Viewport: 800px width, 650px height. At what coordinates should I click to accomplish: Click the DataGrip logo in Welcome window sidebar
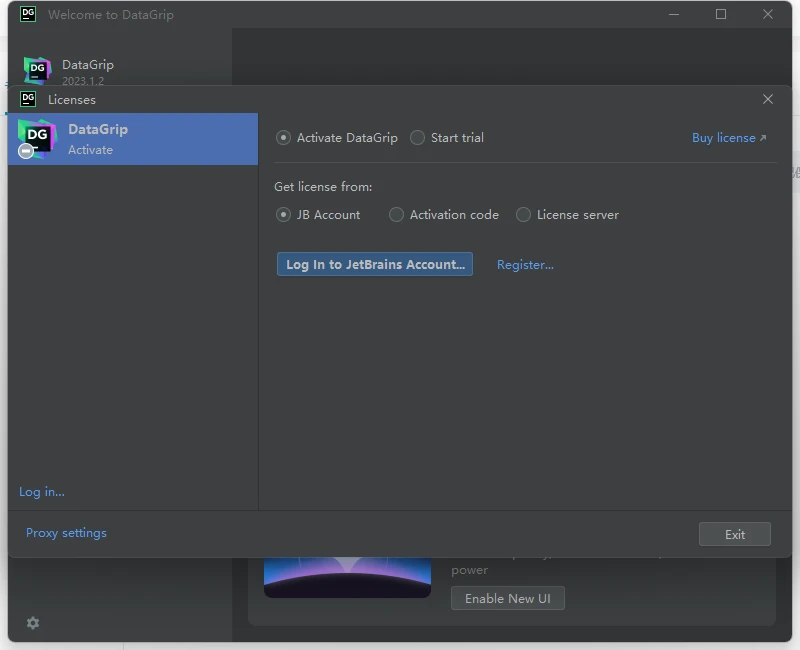pos(38,70)
